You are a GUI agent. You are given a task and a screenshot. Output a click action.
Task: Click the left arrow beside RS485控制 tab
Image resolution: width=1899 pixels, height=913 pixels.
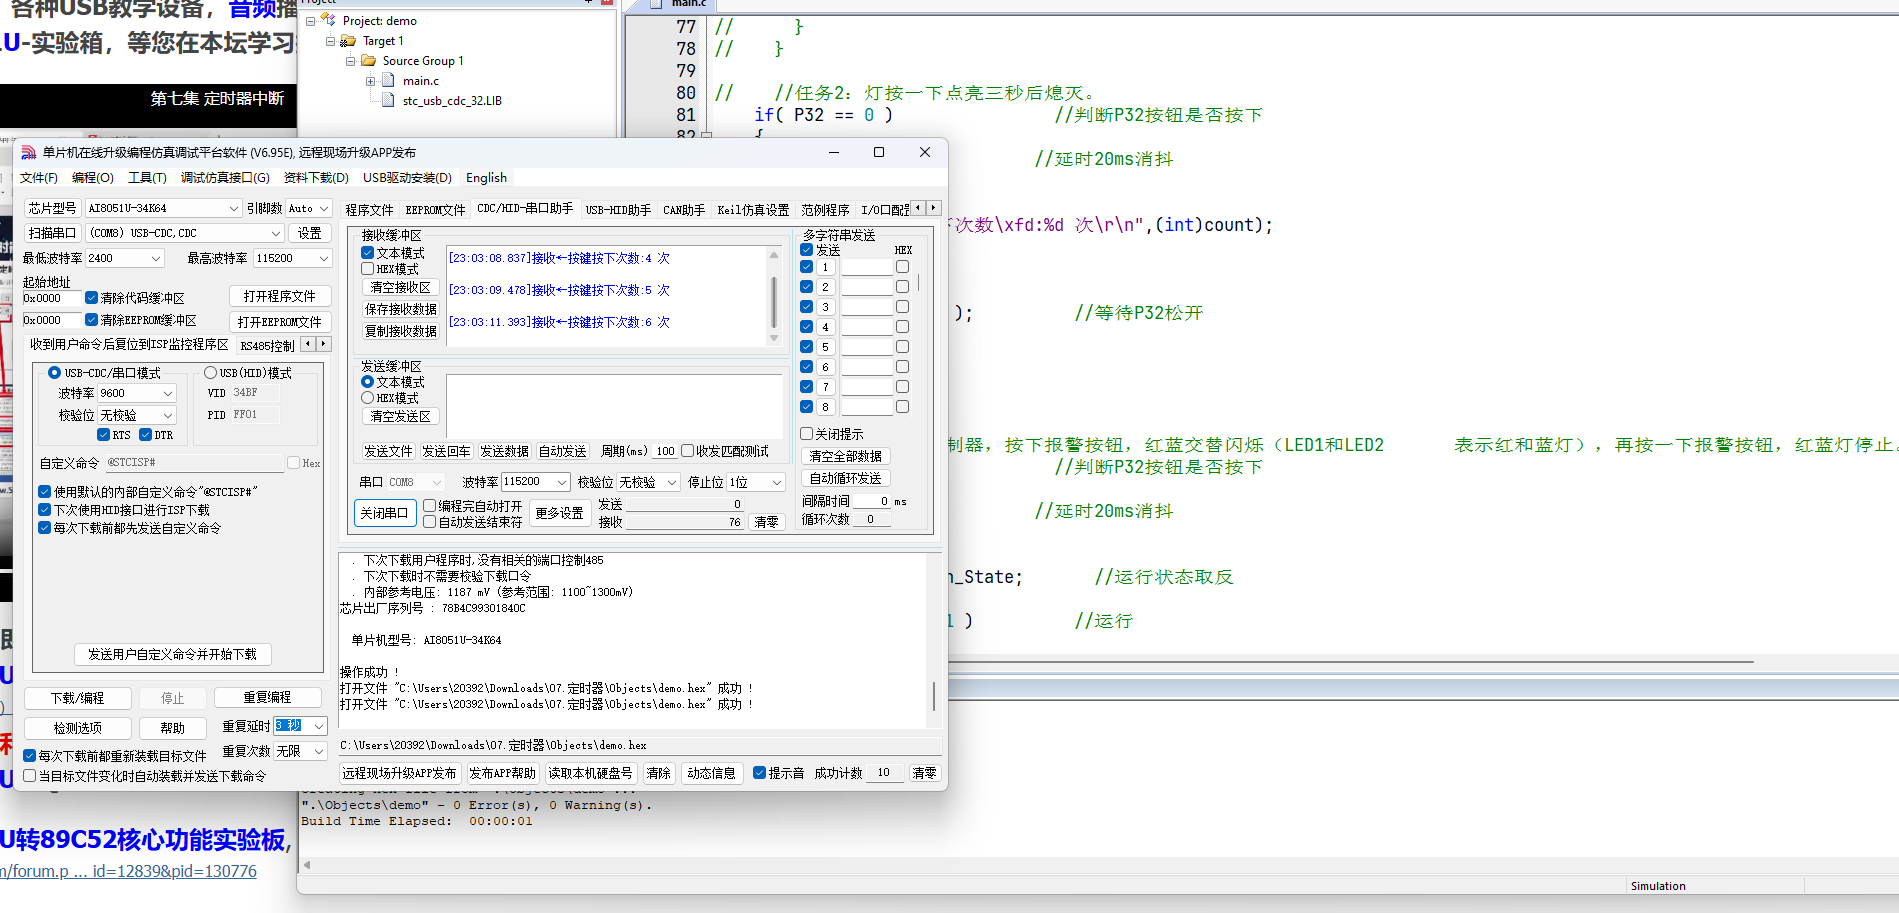[308, 344]
